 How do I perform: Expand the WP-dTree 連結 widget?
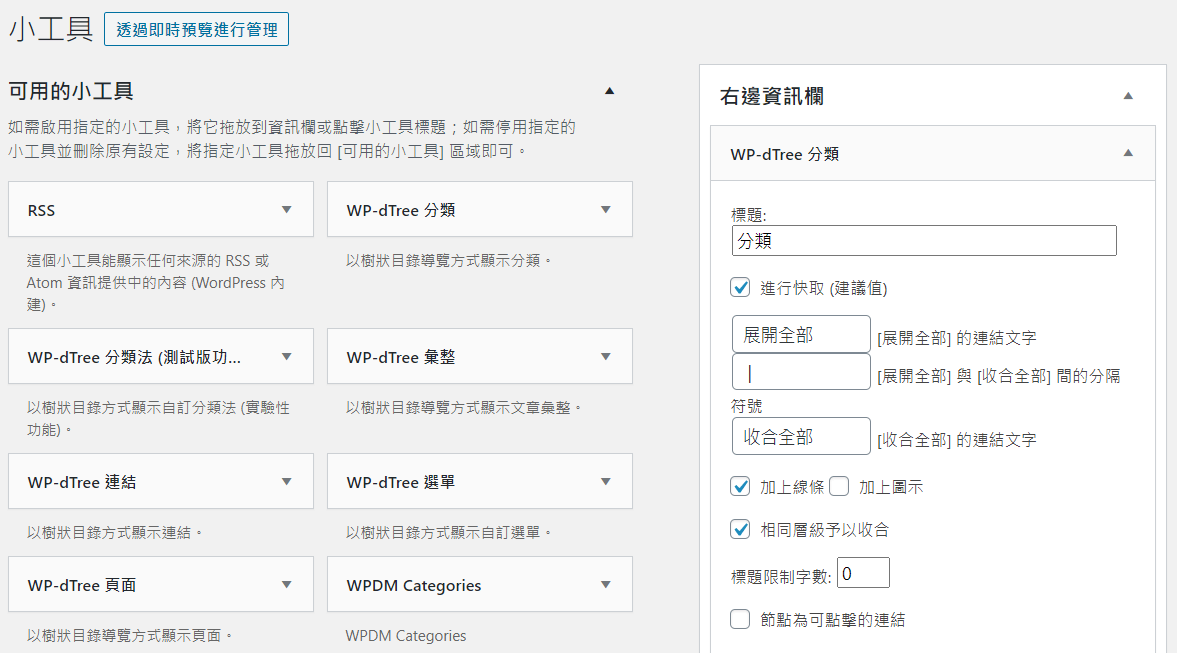287,481
